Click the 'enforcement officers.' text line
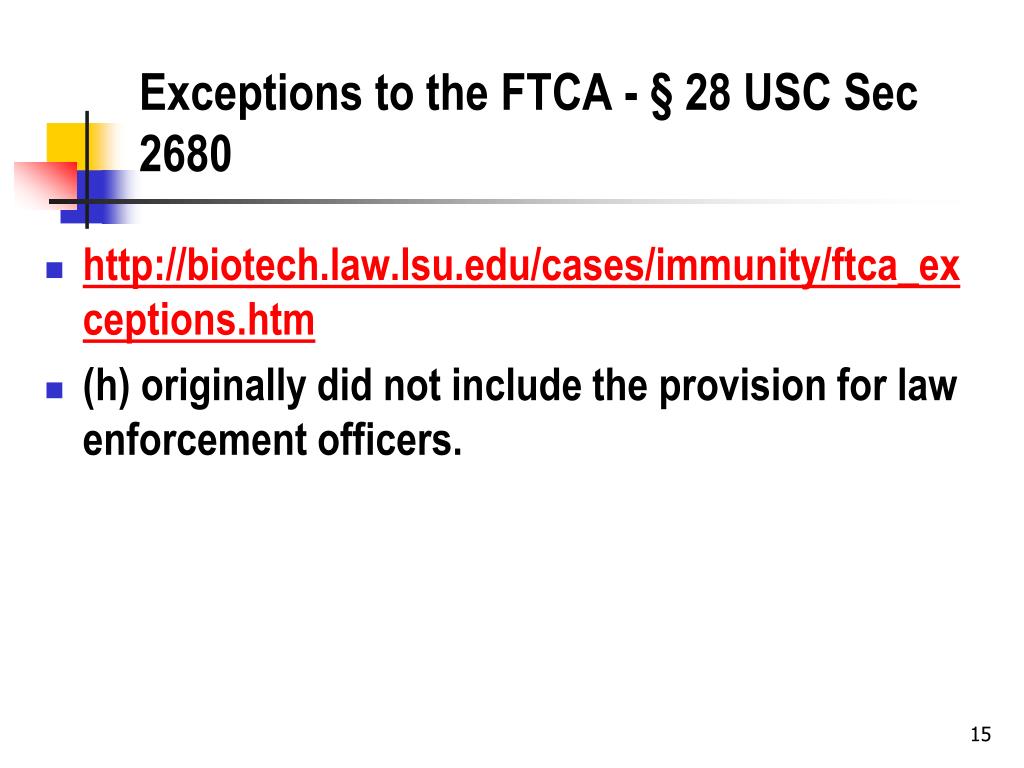The width and height of the screenshot is (1024, 768). click(x=272, y=440)
